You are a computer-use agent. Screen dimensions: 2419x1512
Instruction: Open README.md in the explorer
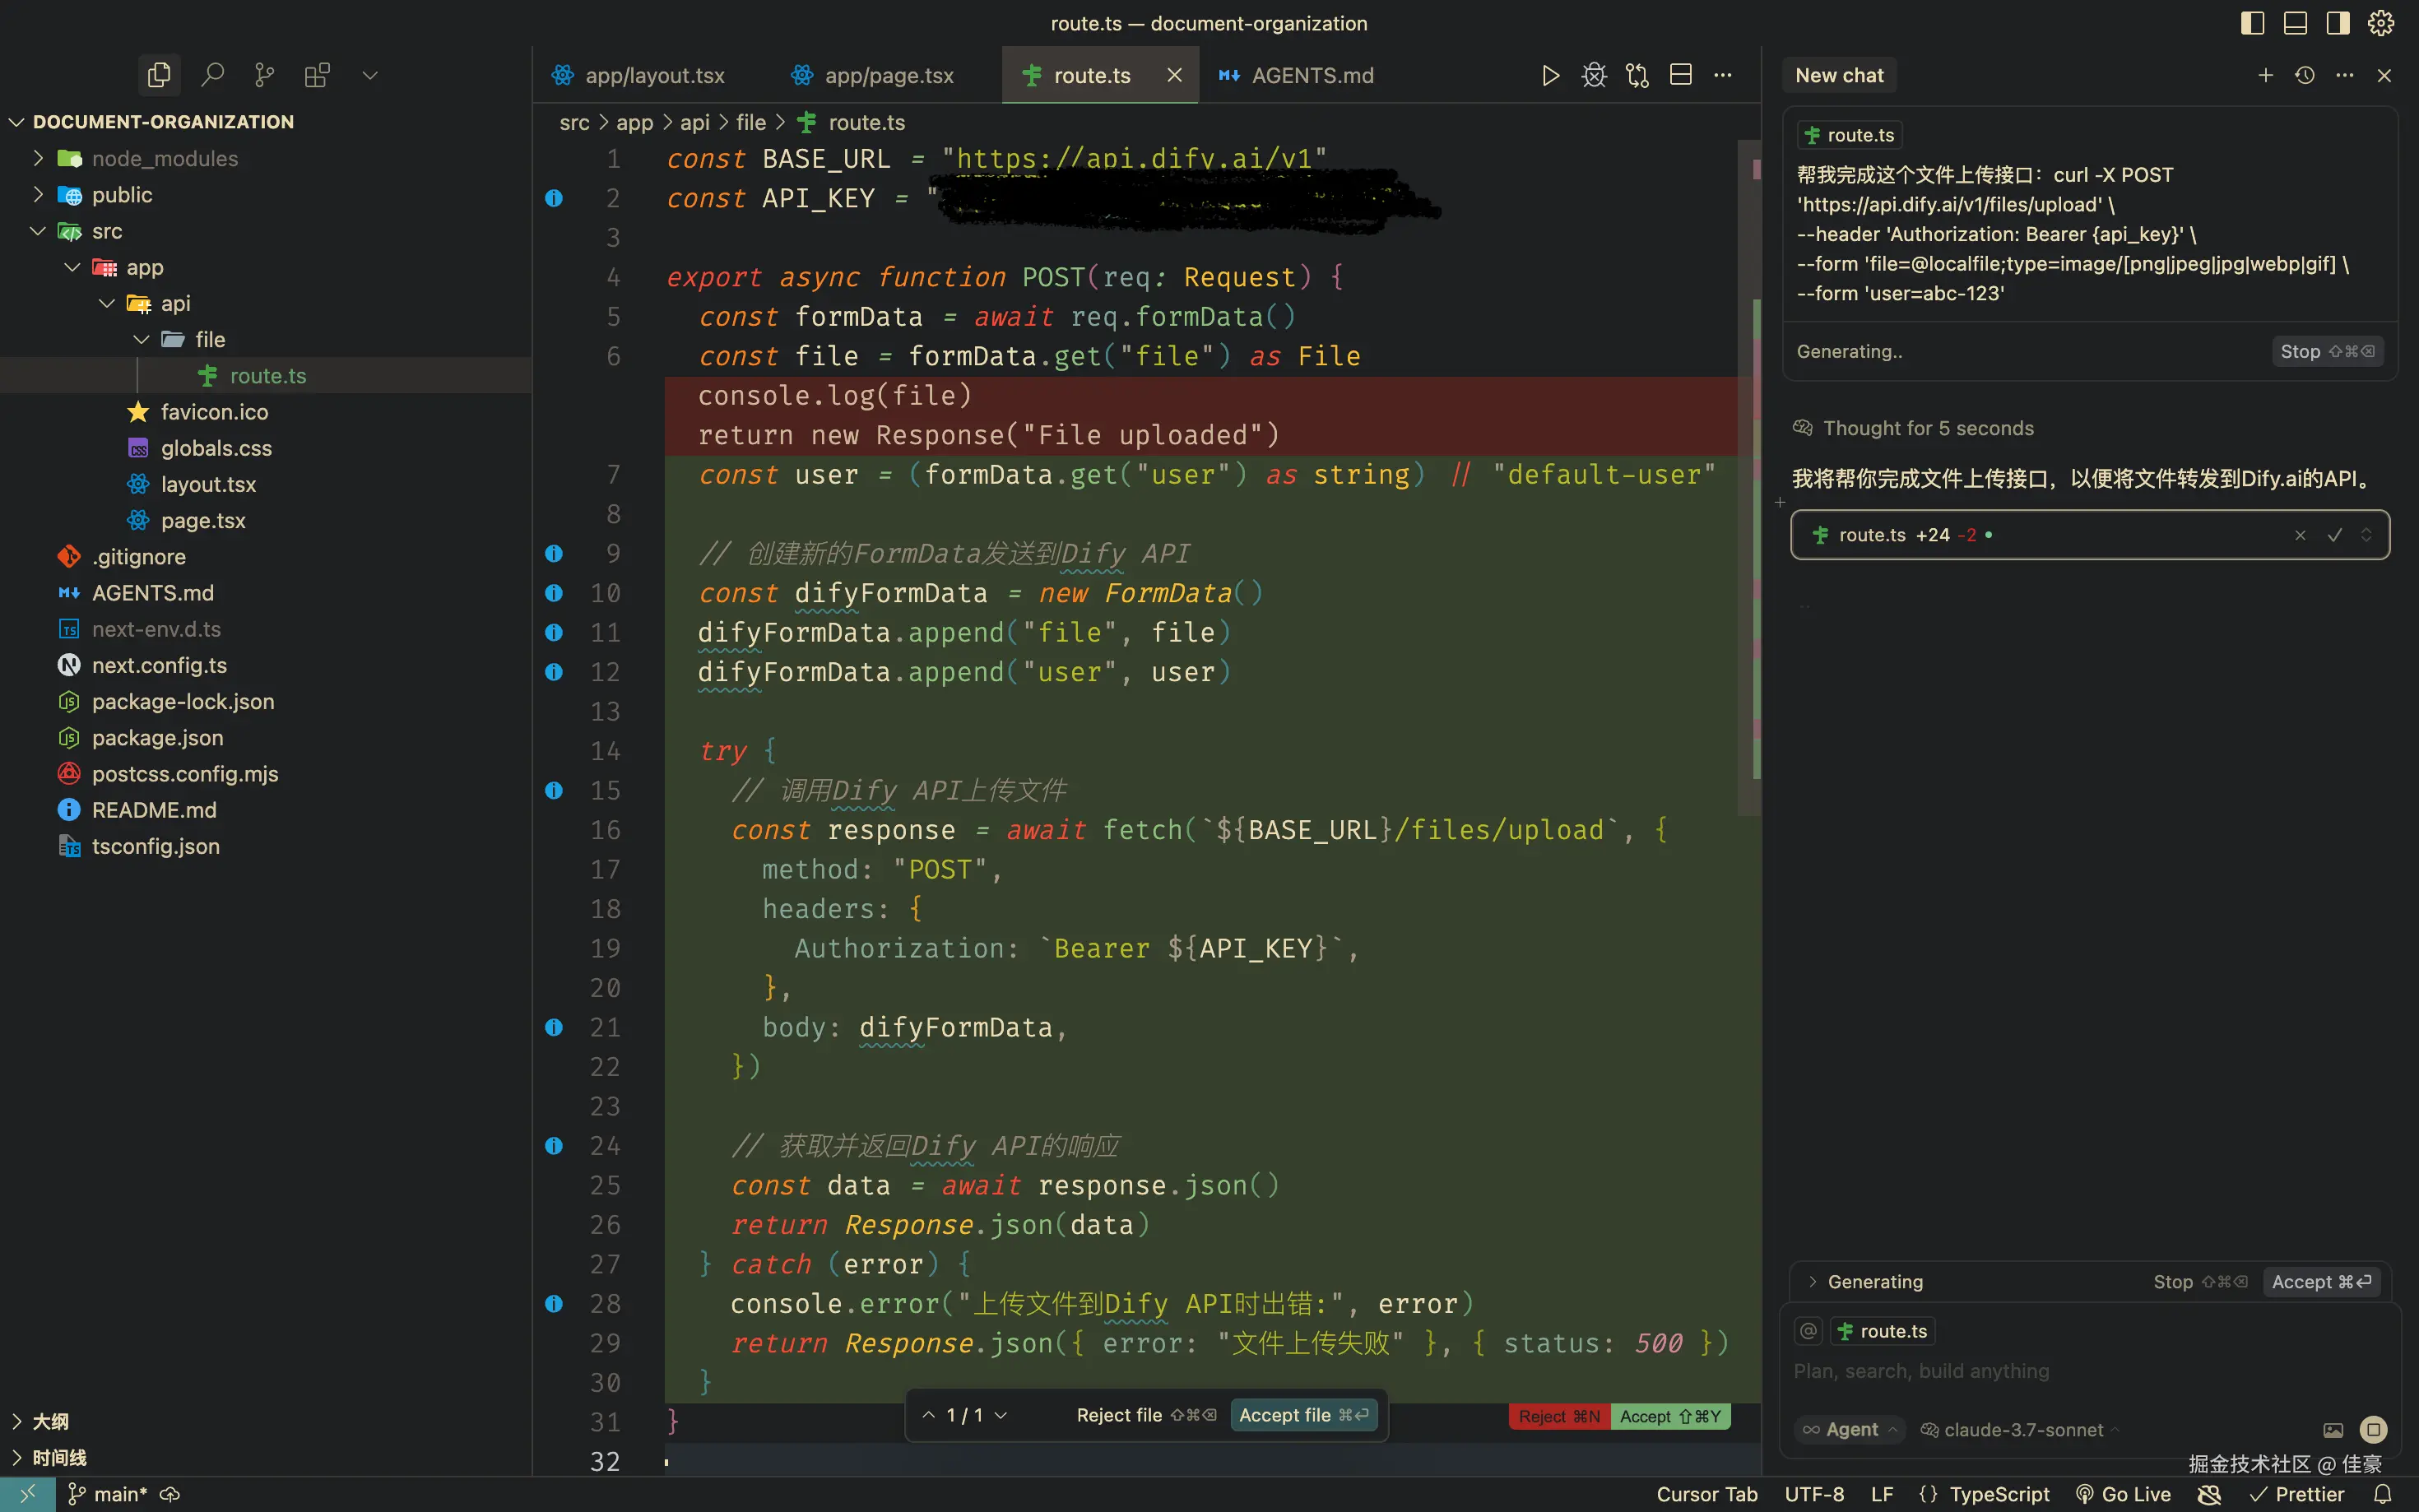pos(154,810)
